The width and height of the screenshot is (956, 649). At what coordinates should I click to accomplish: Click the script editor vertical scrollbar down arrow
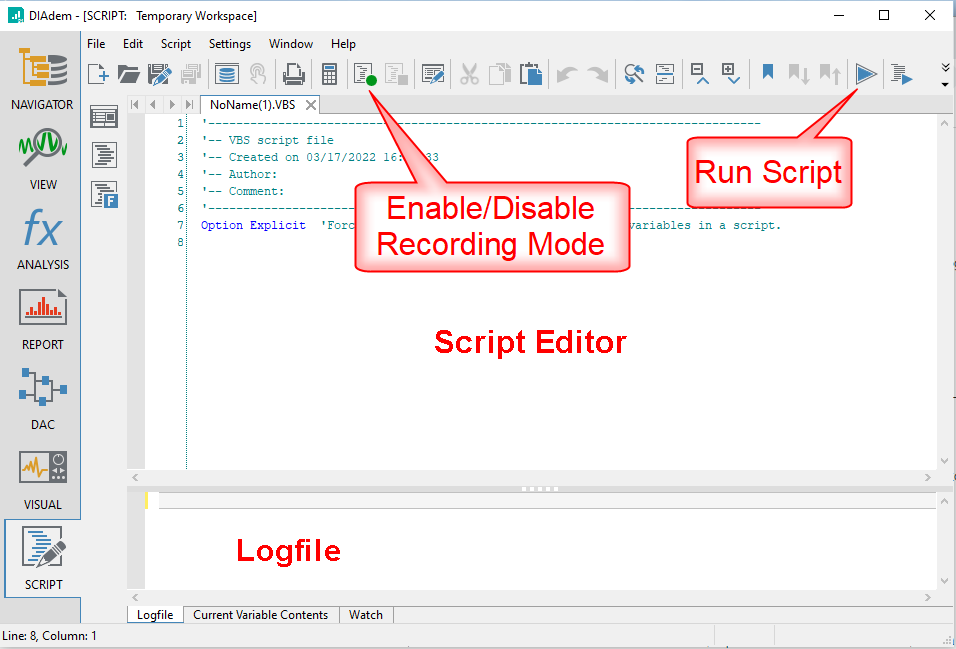(945, 461)
